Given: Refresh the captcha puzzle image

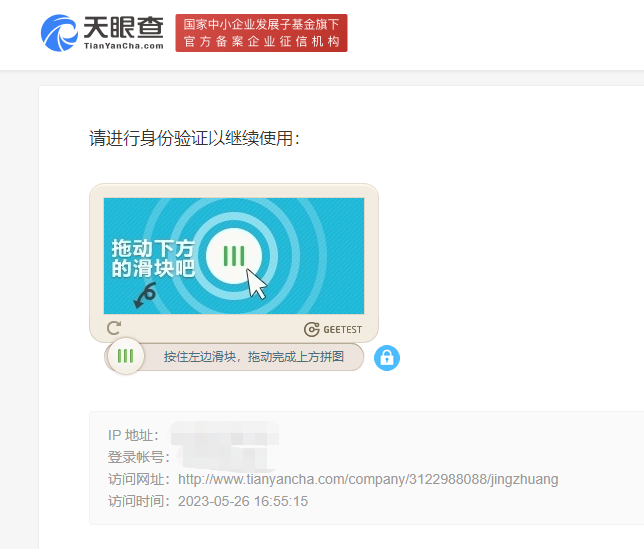Looking at the screenshot, I should tap(114, 328).
